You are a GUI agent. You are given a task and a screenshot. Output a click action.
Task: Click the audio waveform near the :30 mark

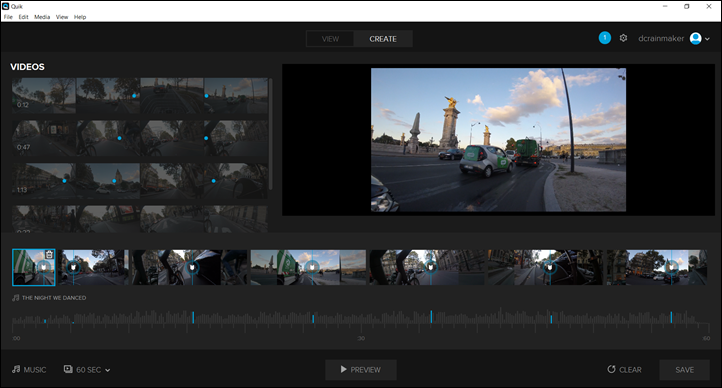(x=361, y=319)
